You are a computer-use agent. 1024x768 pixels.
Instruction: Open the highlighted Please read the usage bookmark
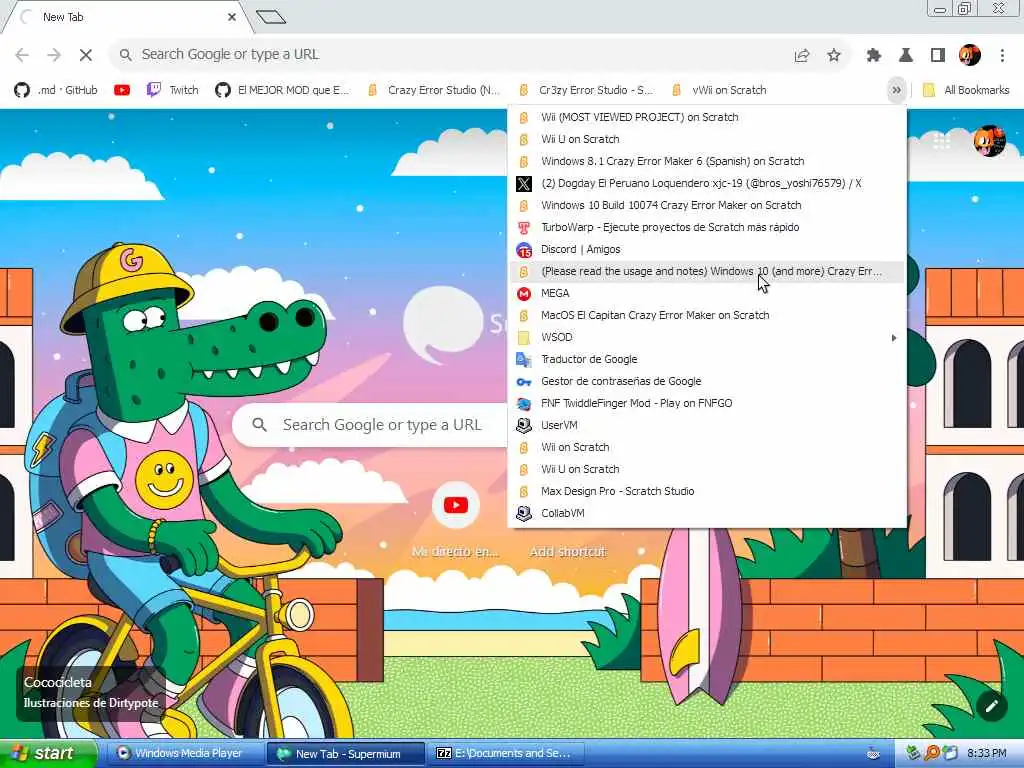click(x=708, y=272)
